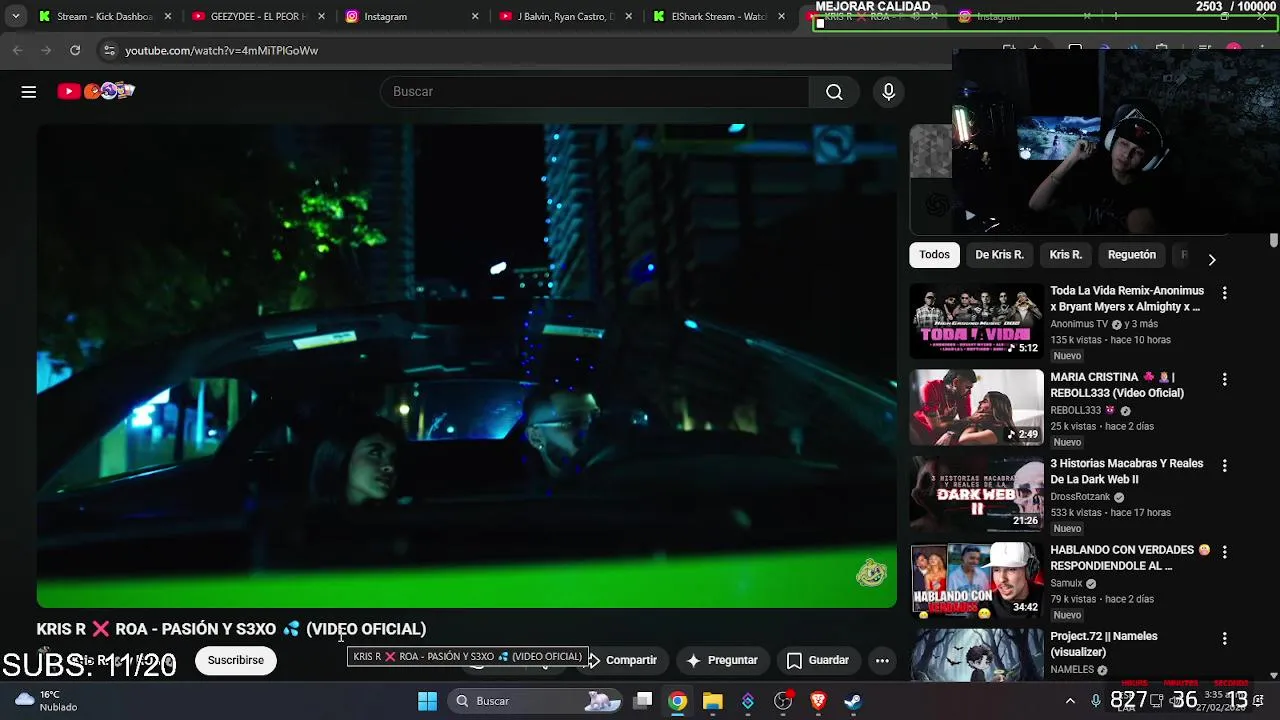Open the YouTube guide hamburger menu
The image size is (1280, 720).
tap(29, 92)
